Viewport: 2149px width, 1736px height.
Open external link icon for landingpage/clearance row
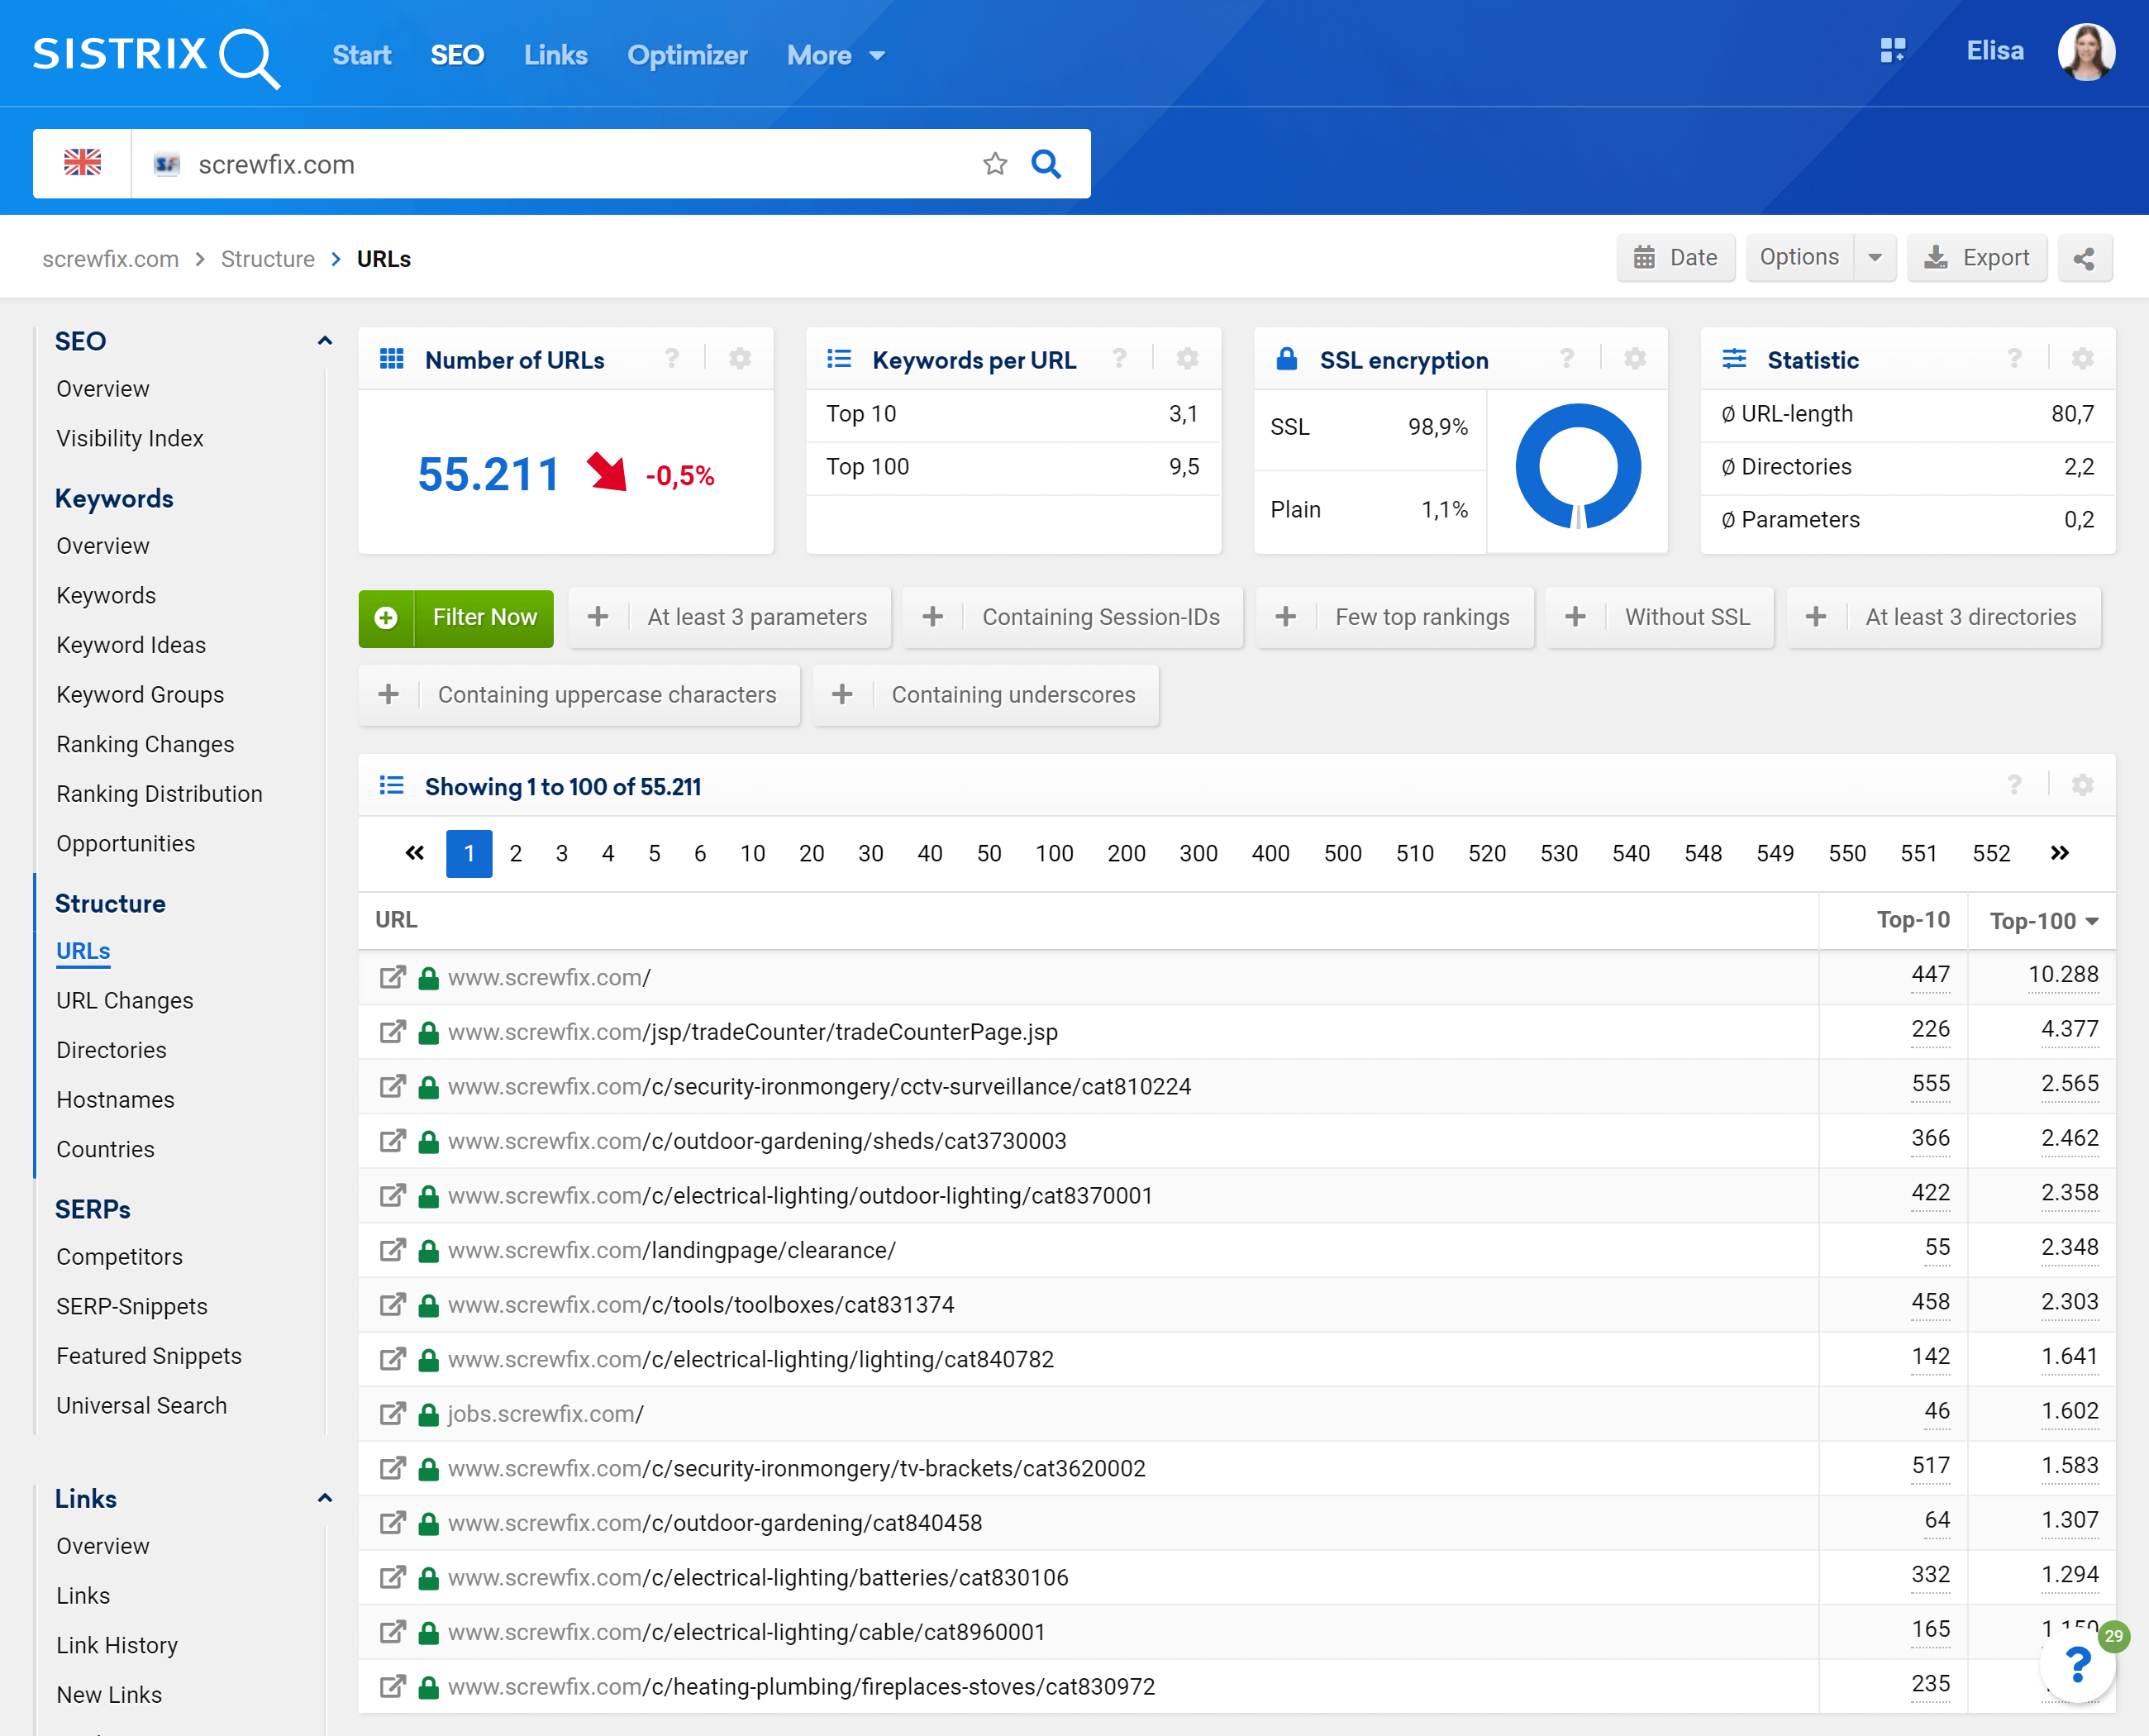pos(392,1250)
